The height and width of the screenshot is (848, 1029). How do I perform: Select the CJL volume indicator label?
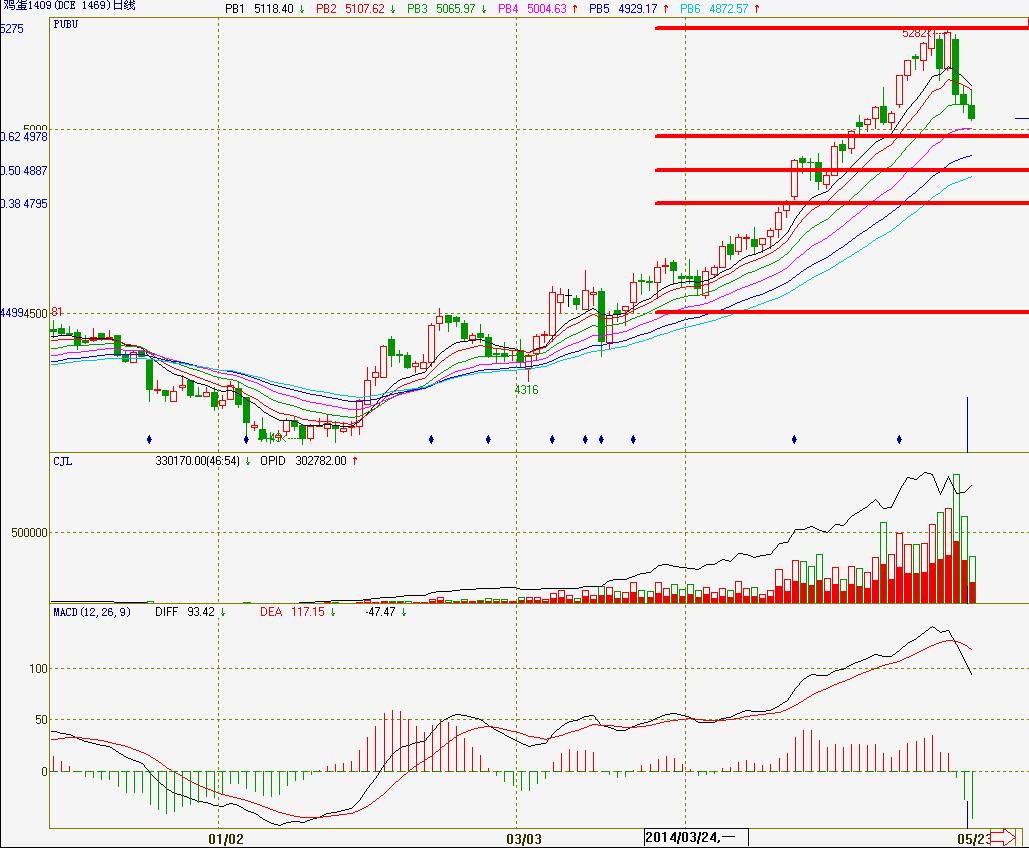(62, 461)
